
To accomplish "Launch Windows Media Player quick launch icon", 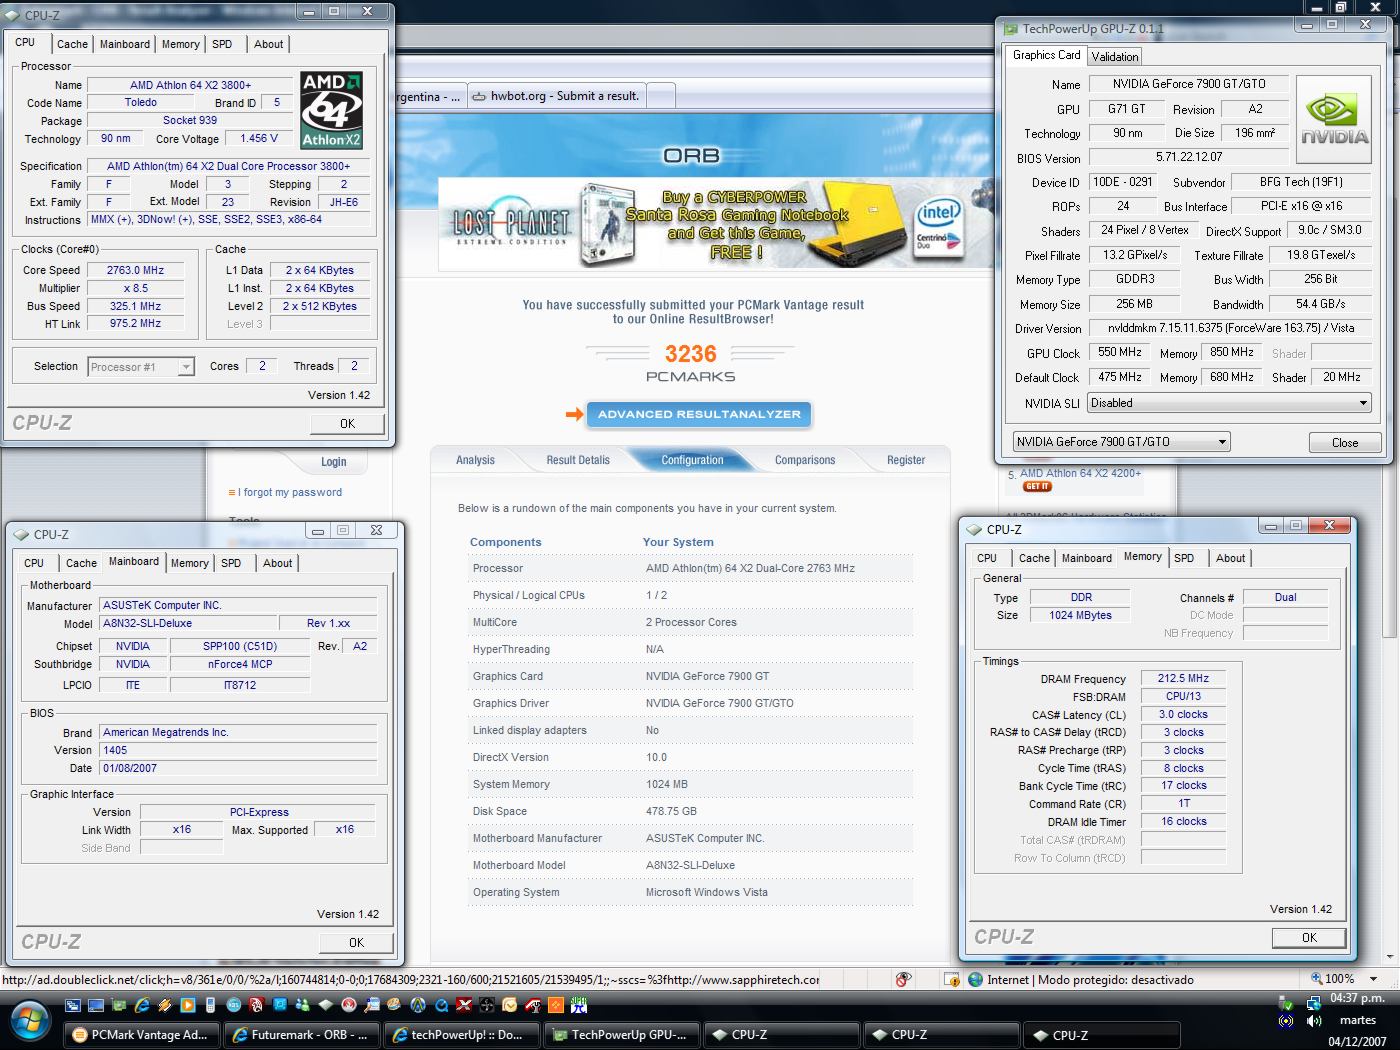I will pos(187,1005).
